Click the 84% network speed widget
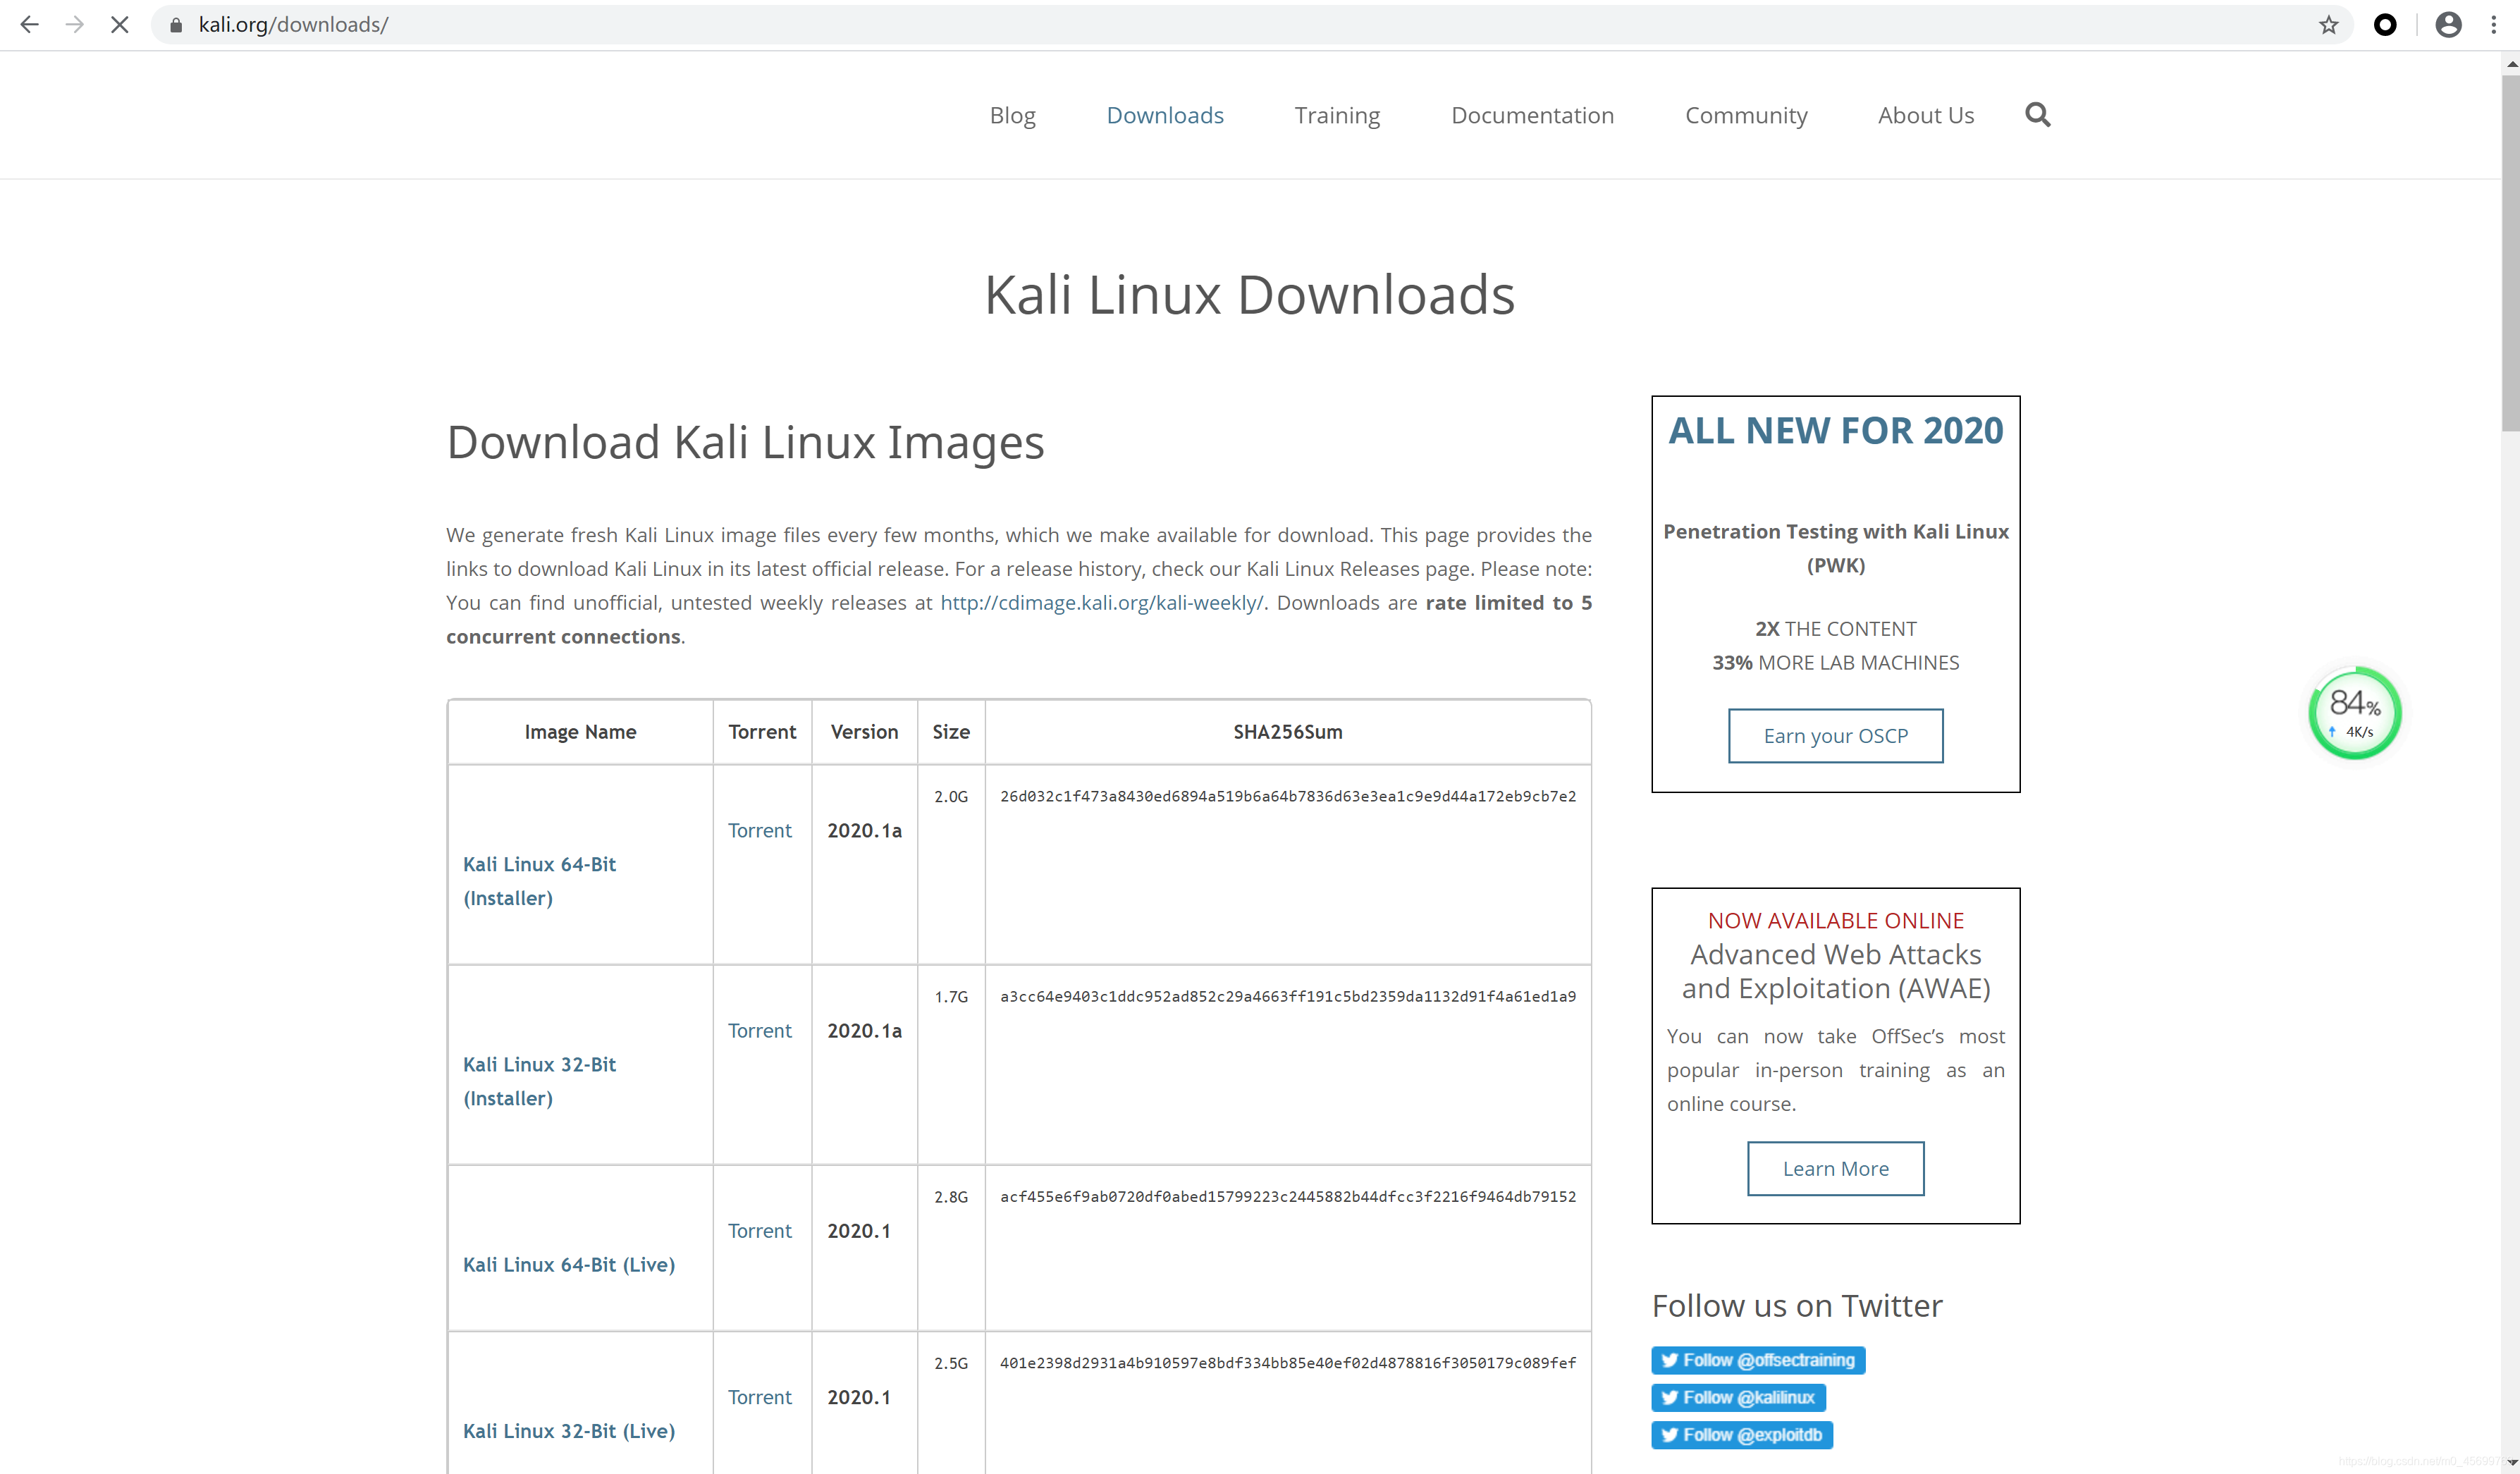 click(2354, 712)
